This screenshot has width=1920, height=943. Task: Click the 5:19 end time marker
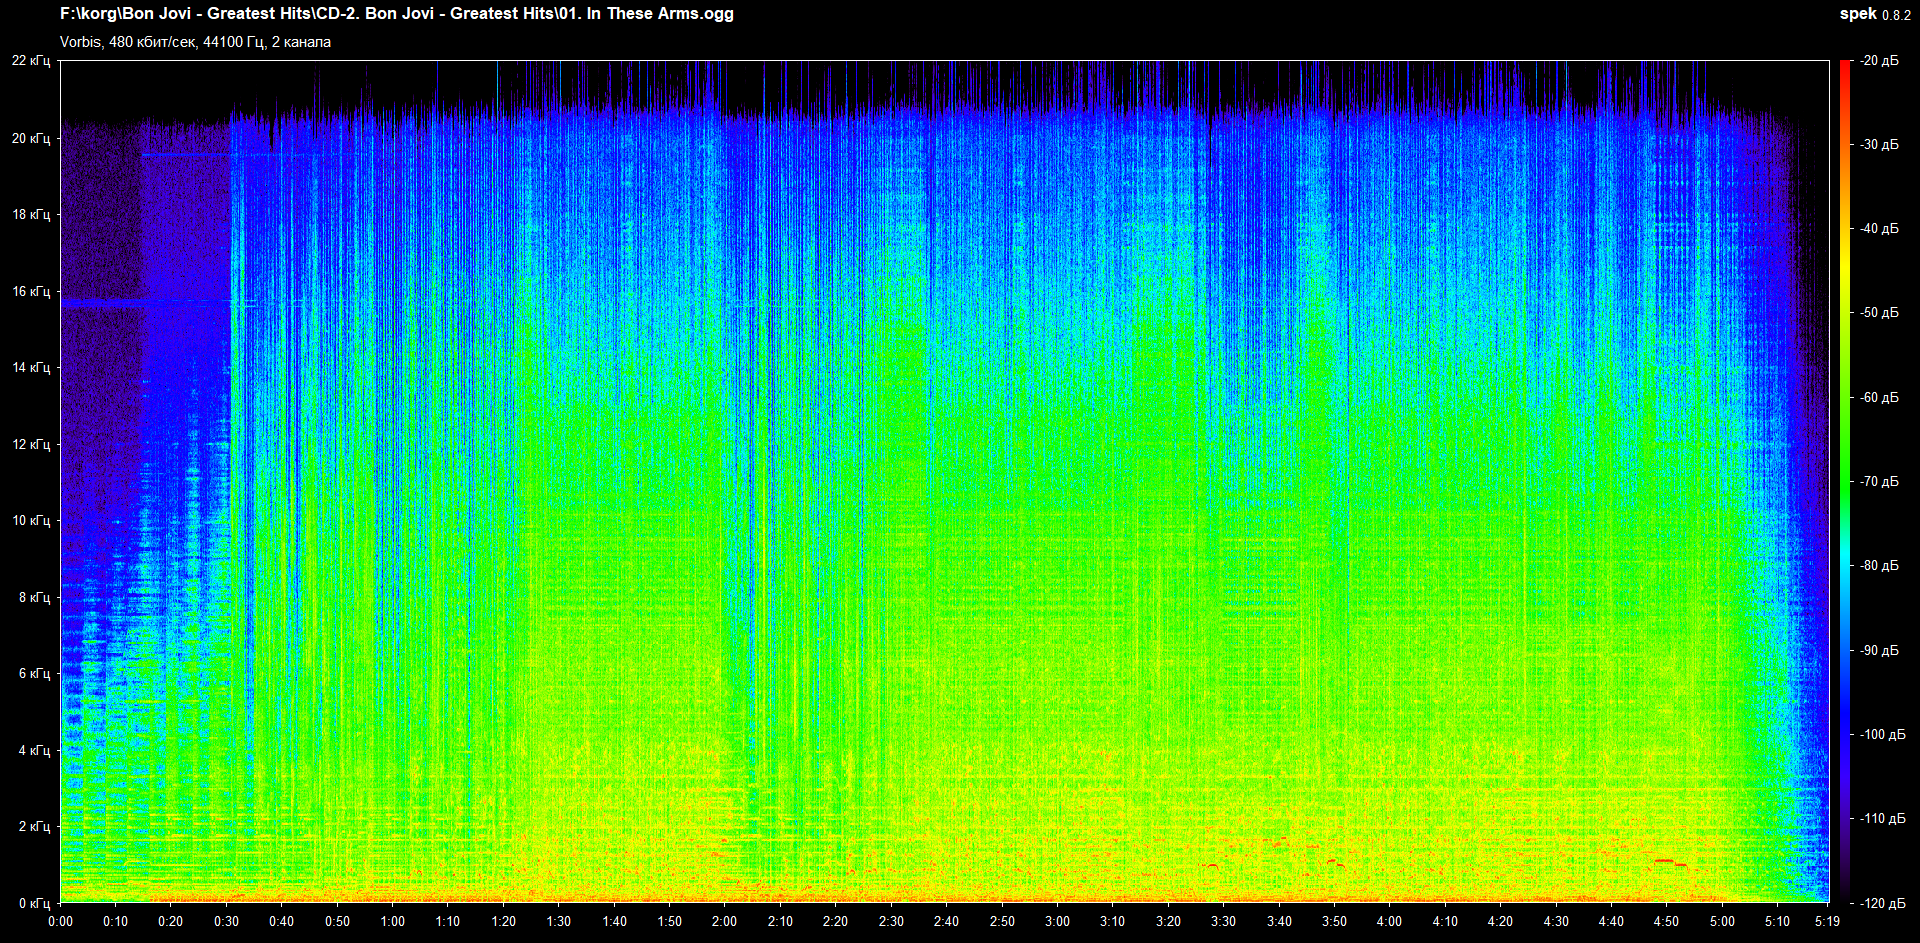coord(1827,921)
